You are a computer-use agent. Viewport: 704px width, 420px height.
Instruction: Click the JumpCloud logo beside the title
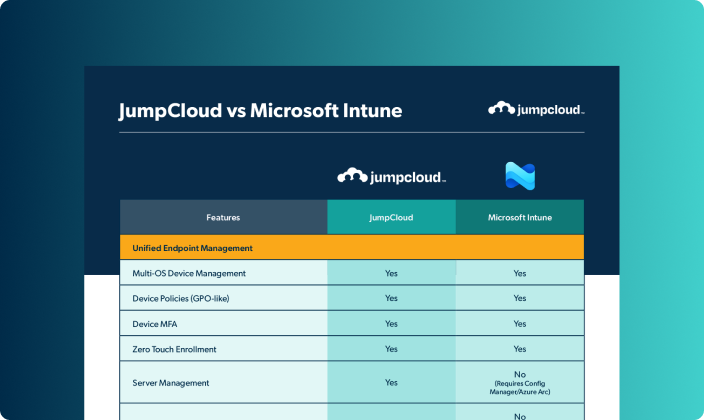(x=536, y=109)
